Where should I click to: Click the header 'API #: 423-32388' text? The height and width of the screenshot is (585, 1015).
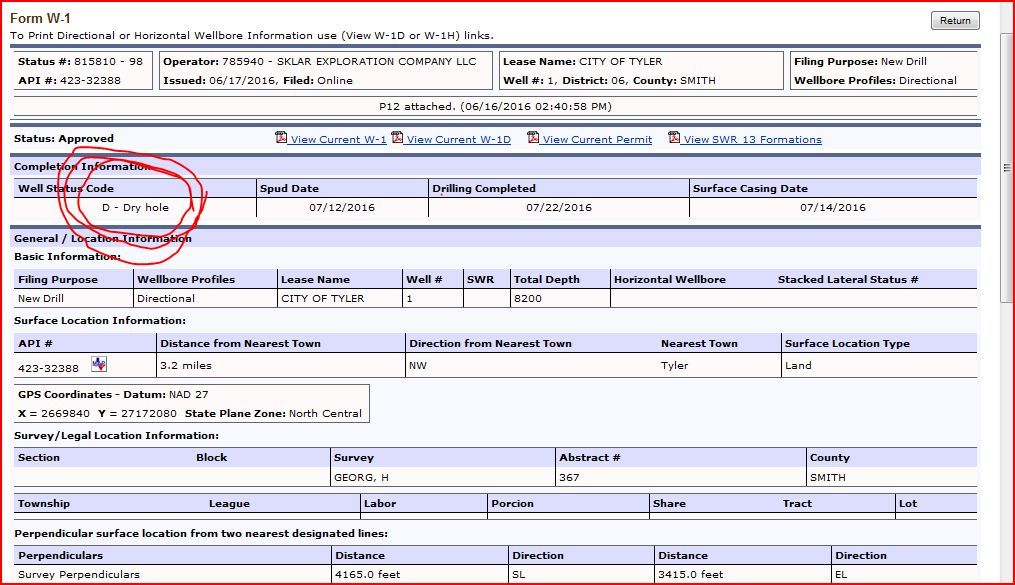tap(69, 80)
